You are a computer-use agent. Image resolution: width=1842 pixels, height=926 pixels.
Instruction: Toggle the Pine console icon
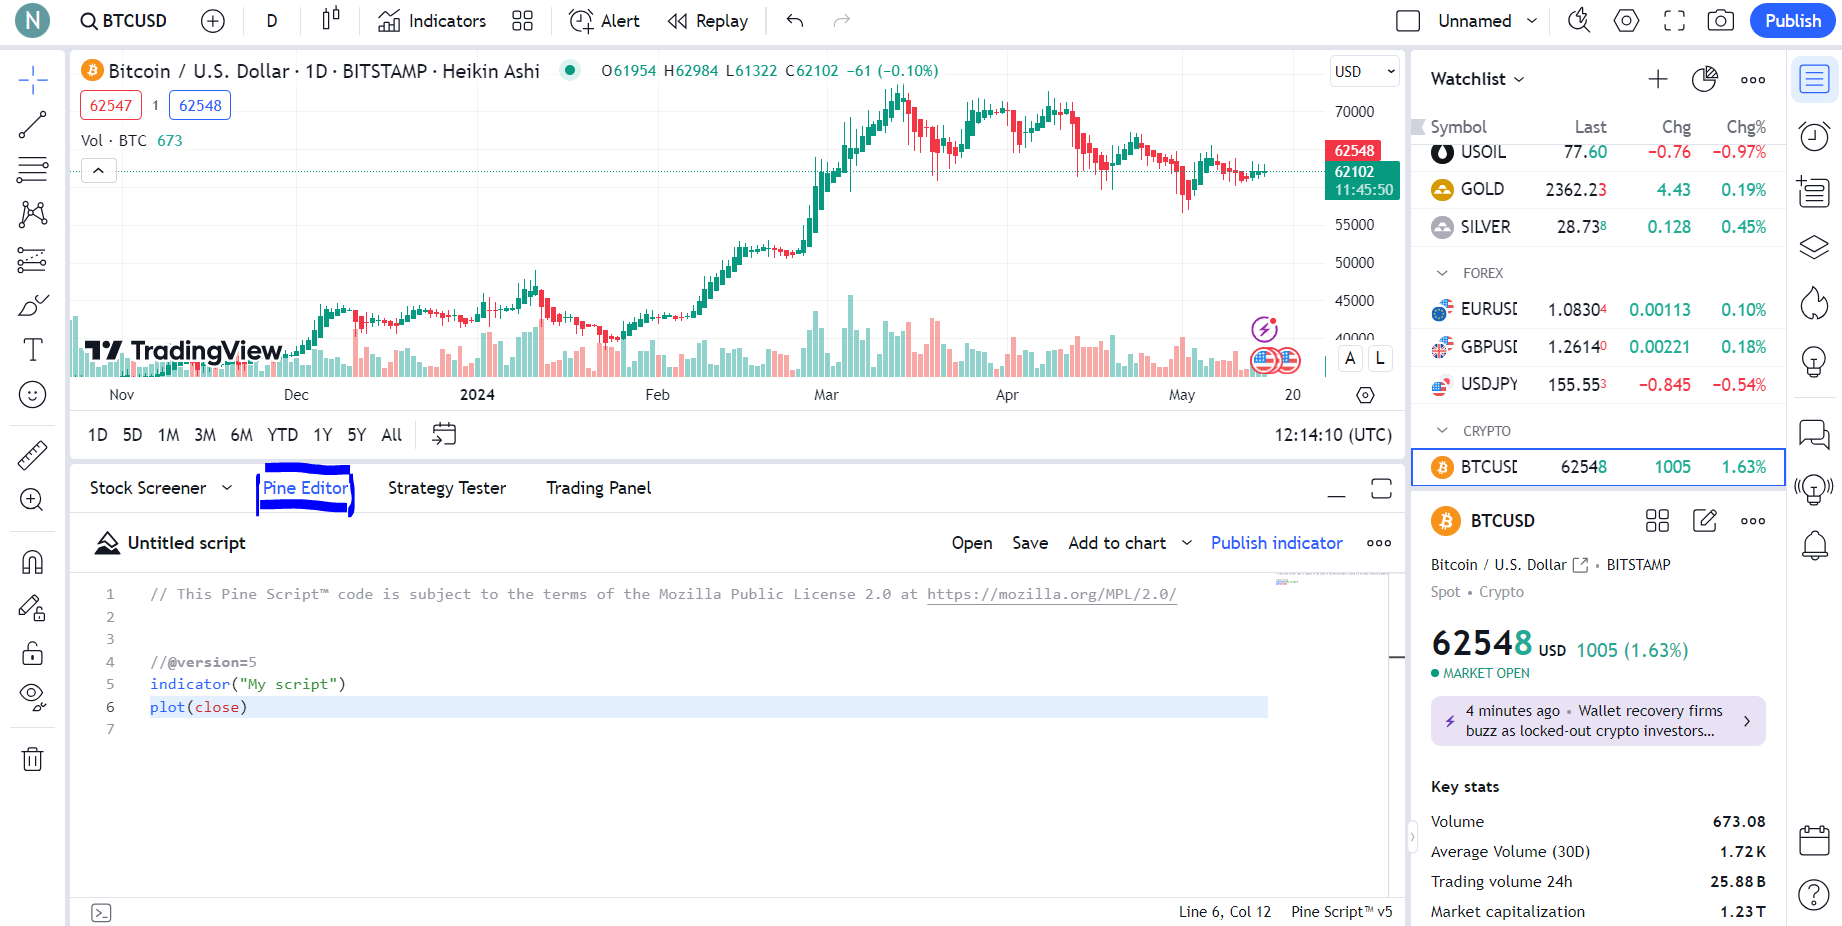[x=101, y=913]
